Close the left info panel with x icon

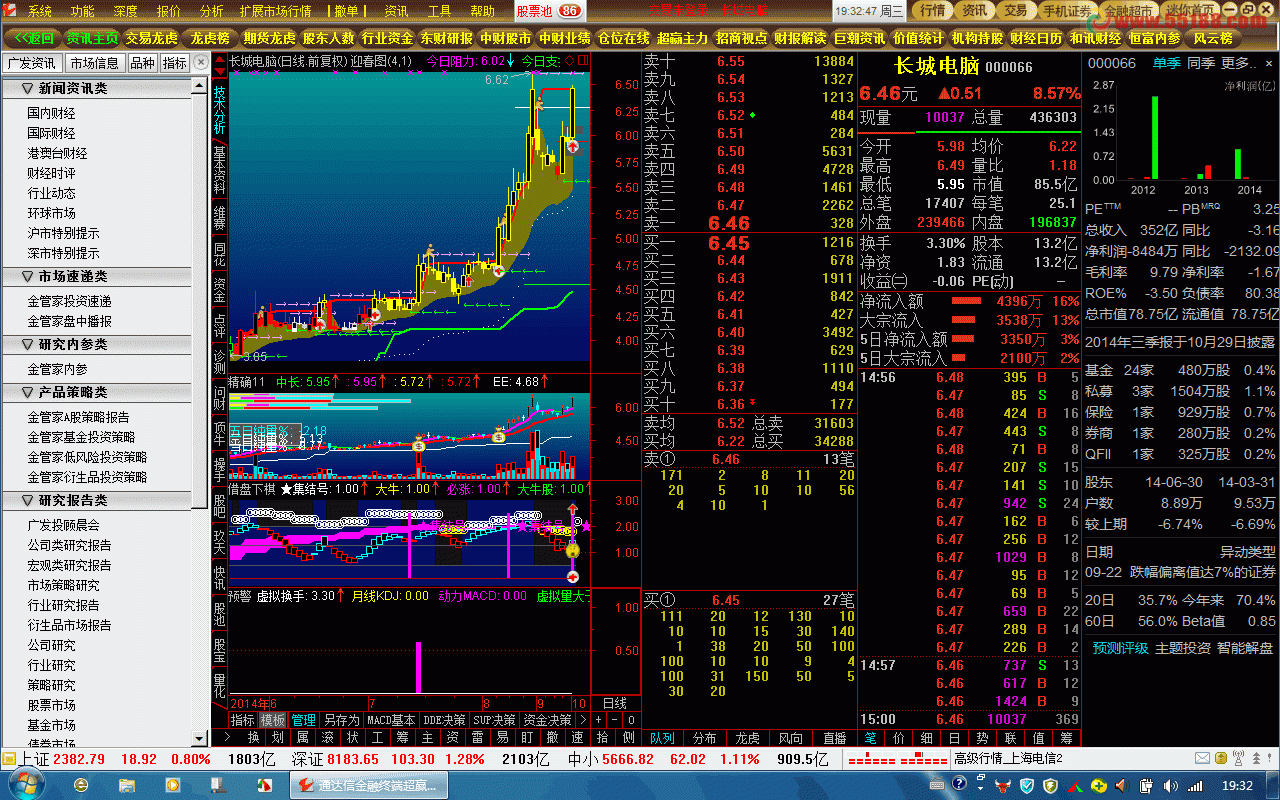click(202, 62)
